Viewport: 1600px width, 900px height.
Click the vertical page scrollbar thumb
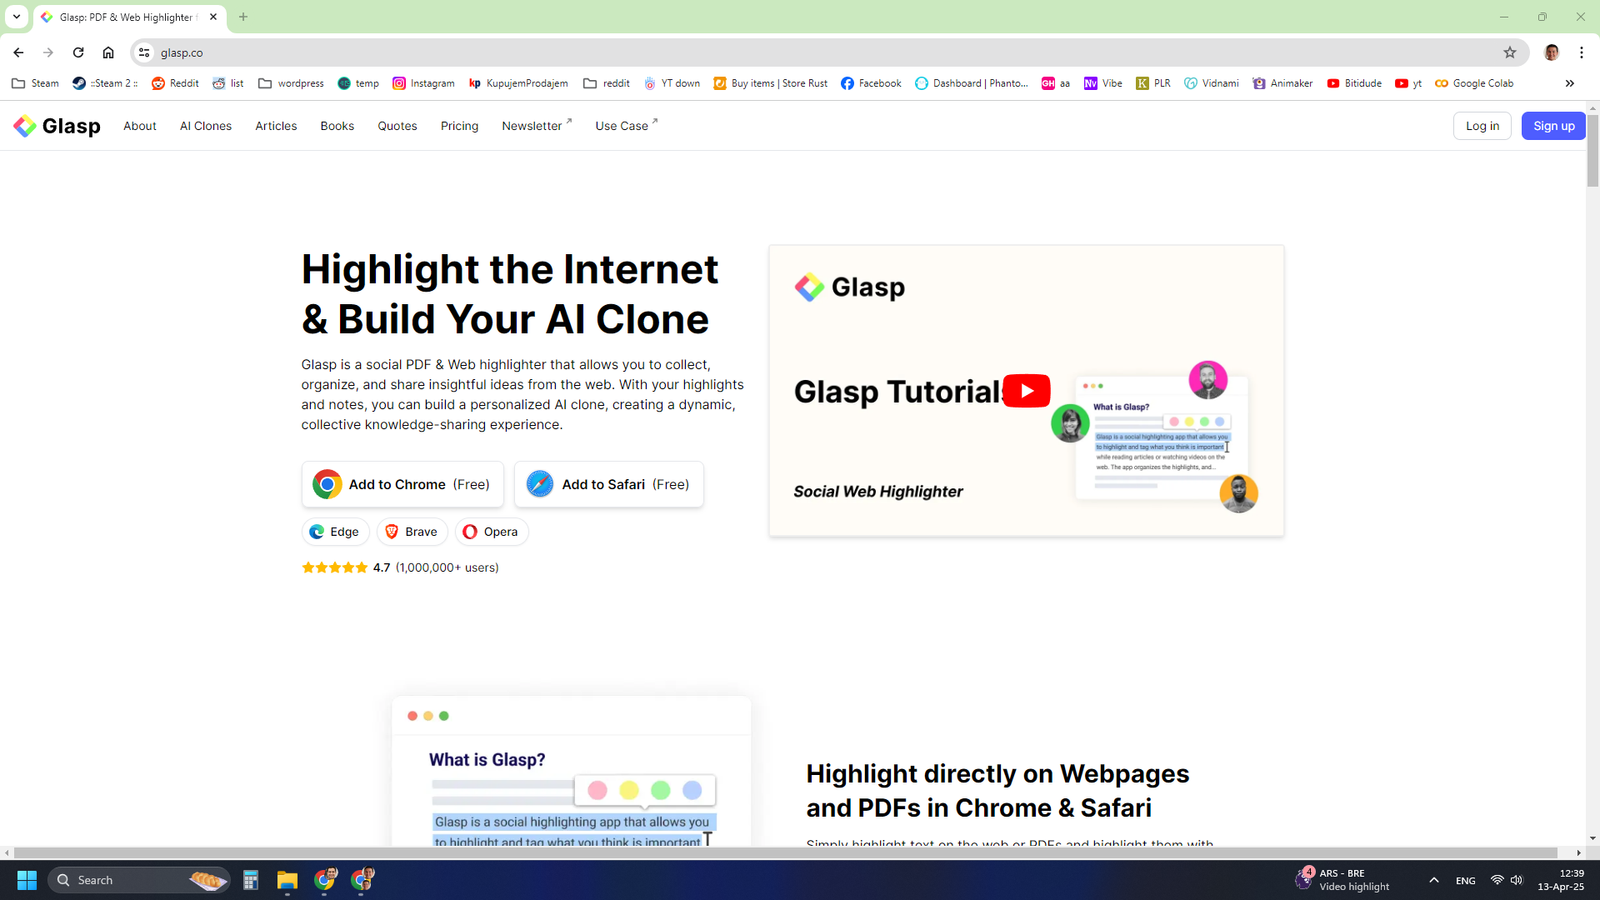click(x=1592, y=150)
